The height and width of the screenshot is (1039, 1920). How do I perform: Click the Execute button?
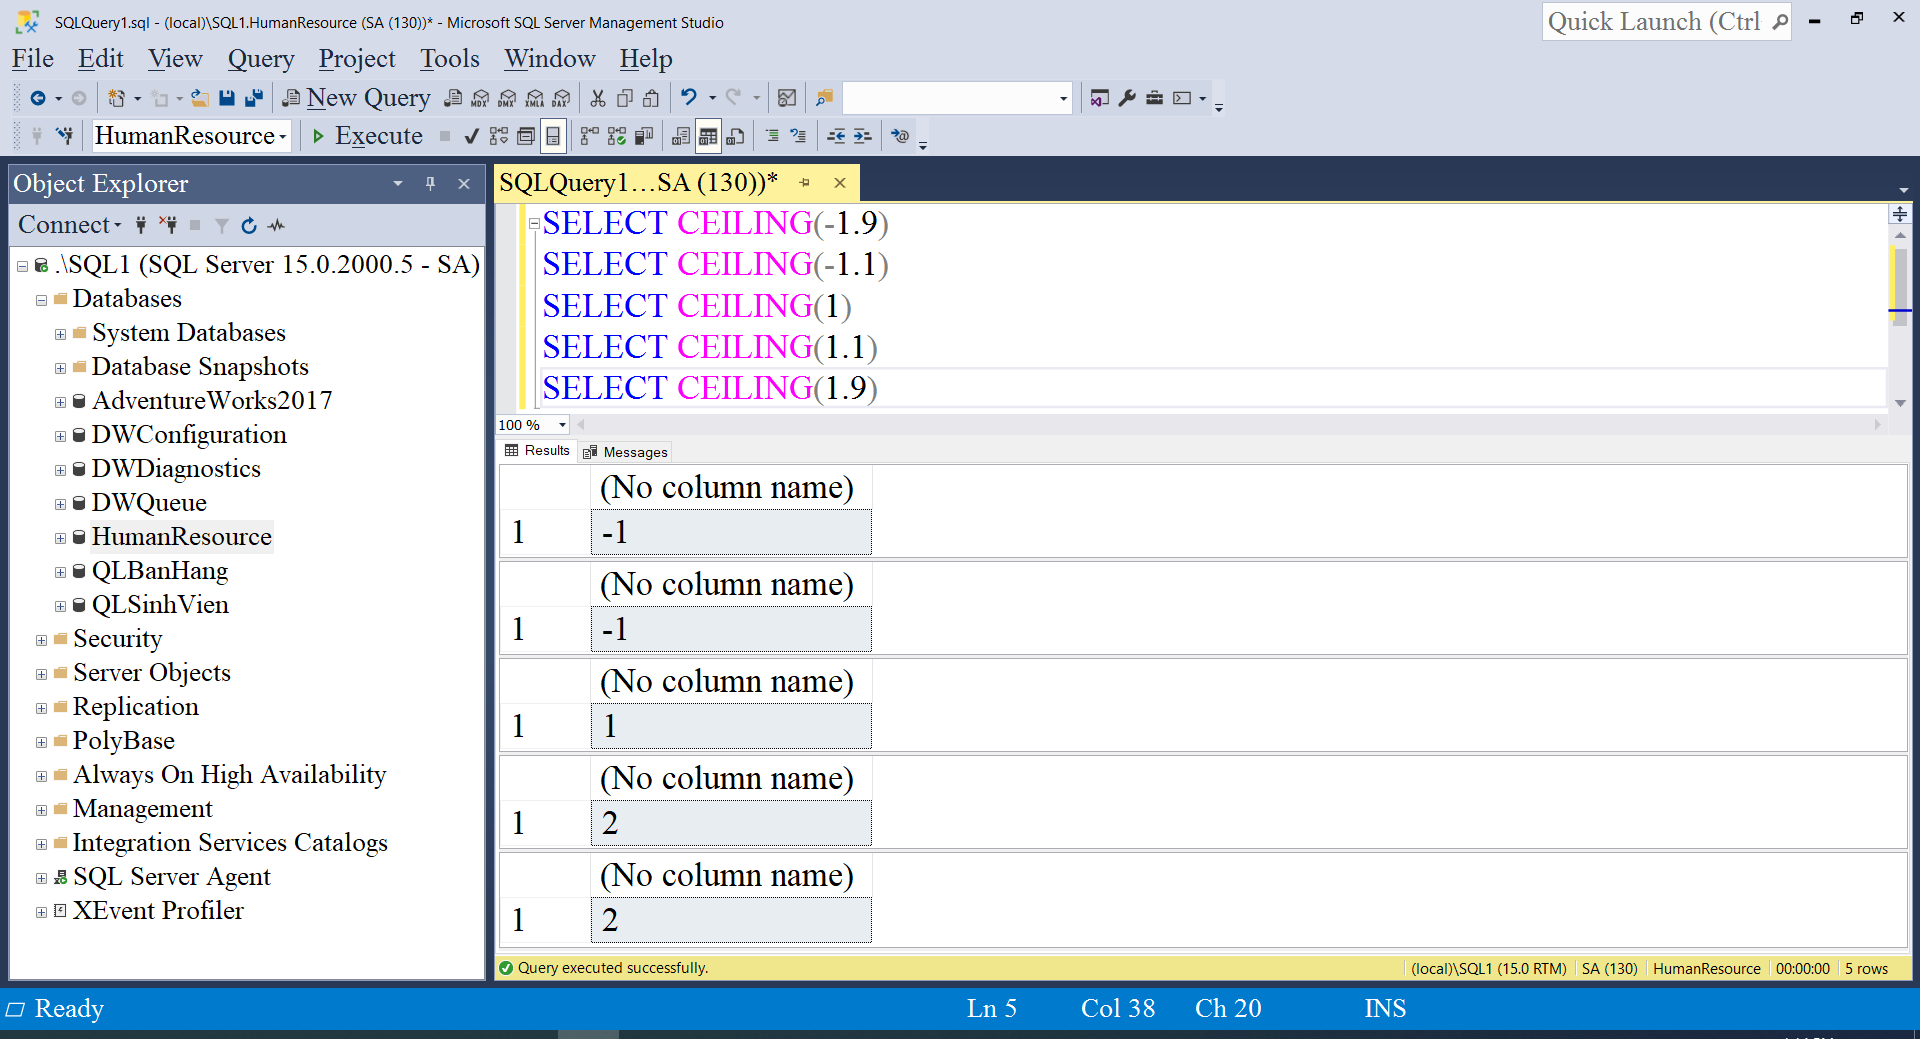tap(367, 136)
